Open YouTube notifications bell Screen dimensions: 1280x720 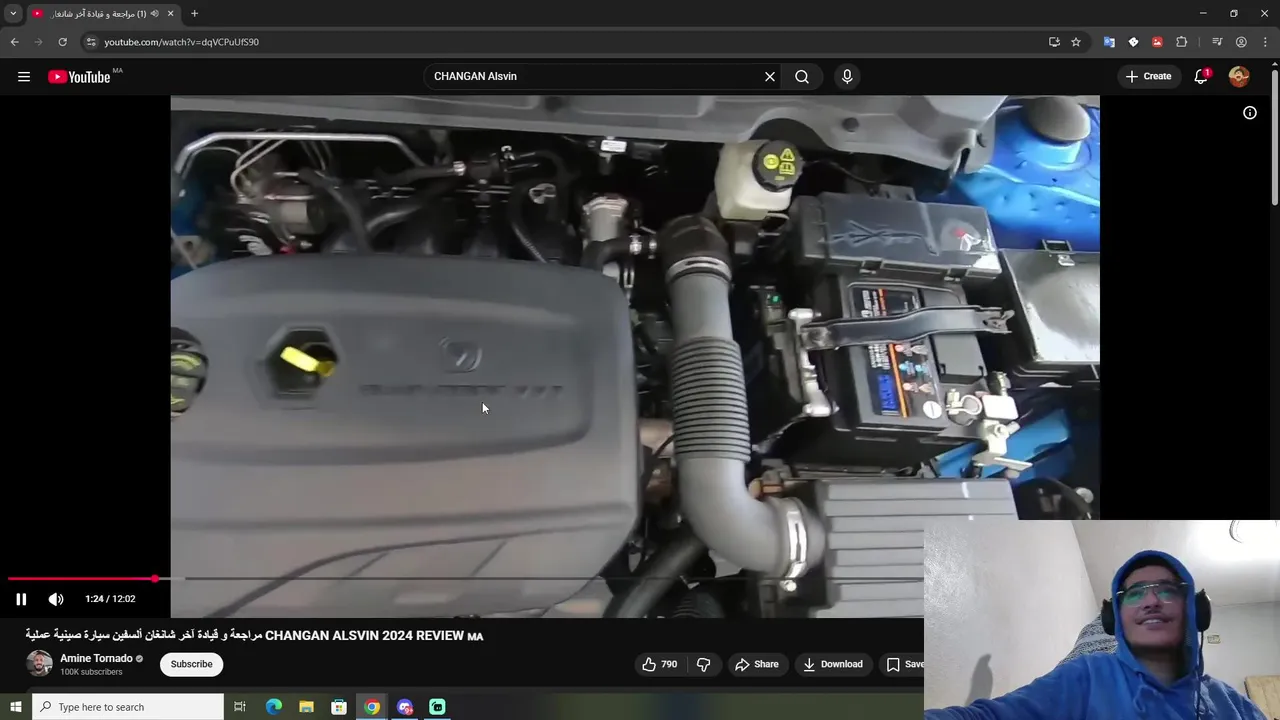(x=1201, y=77)
